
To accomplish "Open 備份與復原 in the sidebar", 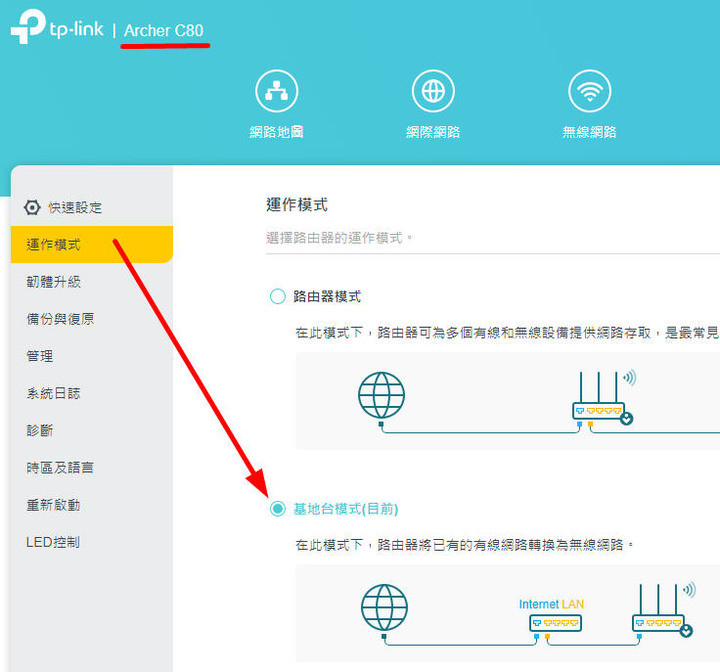I will tap(61, 319).
